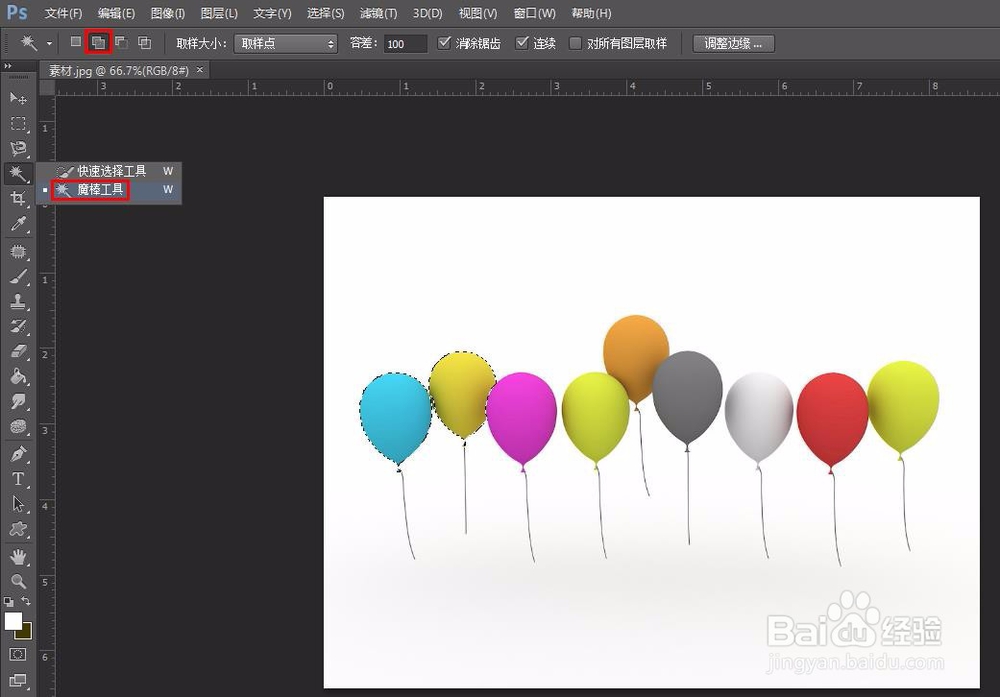The image size is (1000, 697).
Task: Select the Custom Shape tool
Action: pyautogui.click(x=18, y=529)
